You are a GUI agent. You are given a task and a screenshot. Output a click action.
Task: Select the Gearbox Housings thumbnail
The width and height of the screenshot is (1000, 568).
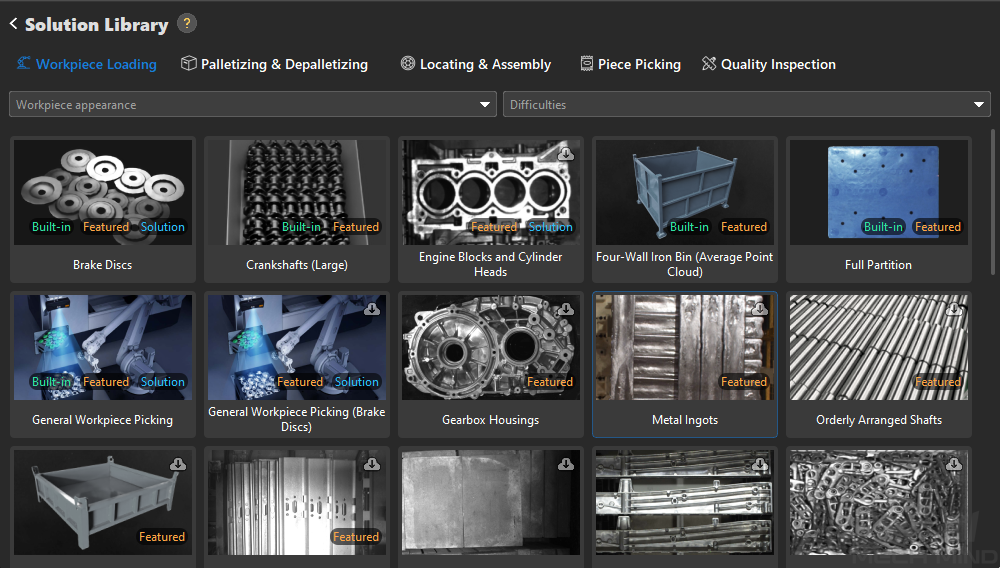491,347
